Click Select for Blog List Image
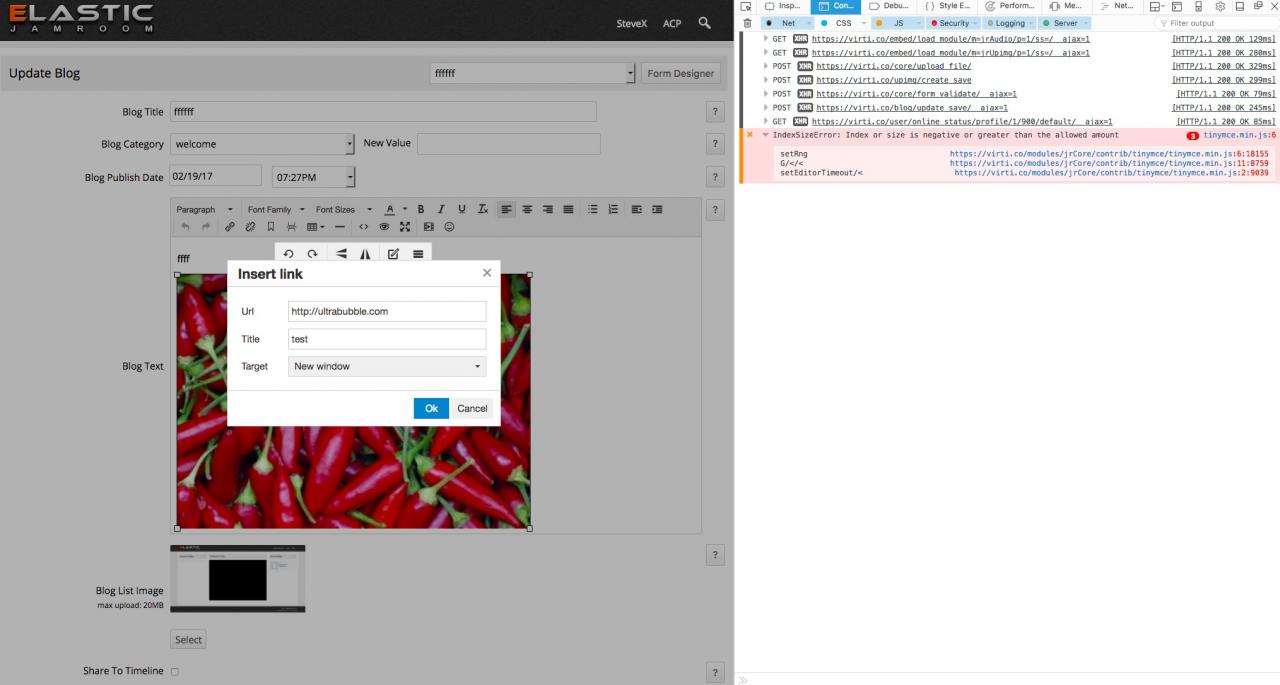 pyautogui.click(x=188, y=640)
